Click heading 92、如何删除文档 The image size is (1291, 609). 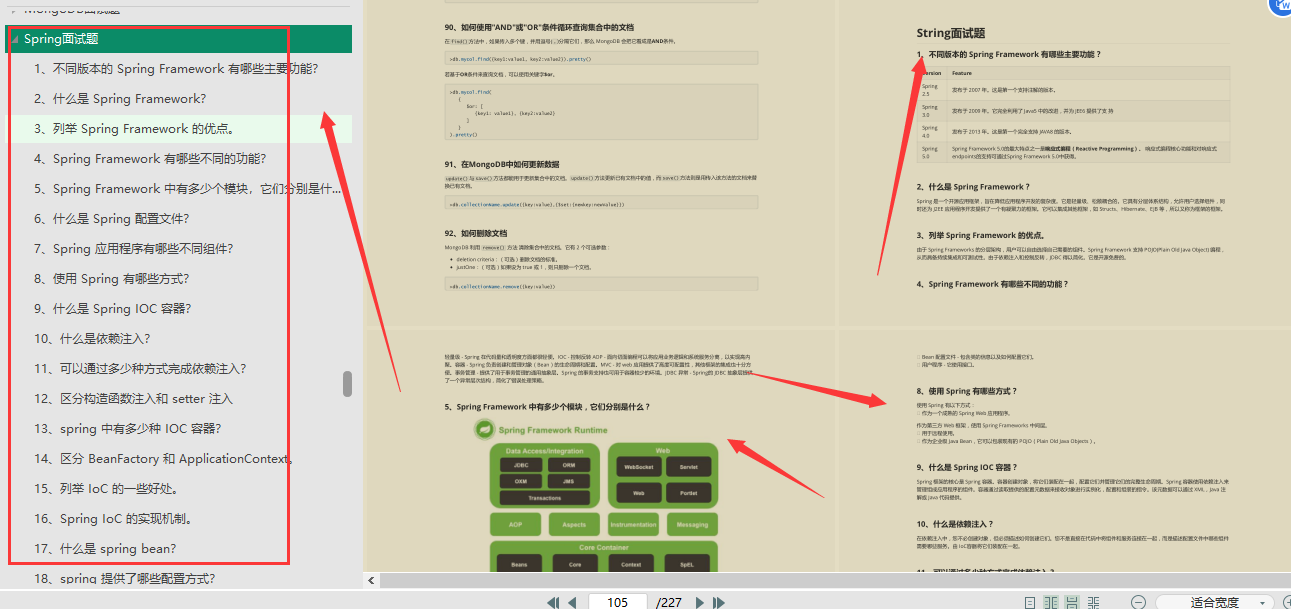[x=476, y=233]
